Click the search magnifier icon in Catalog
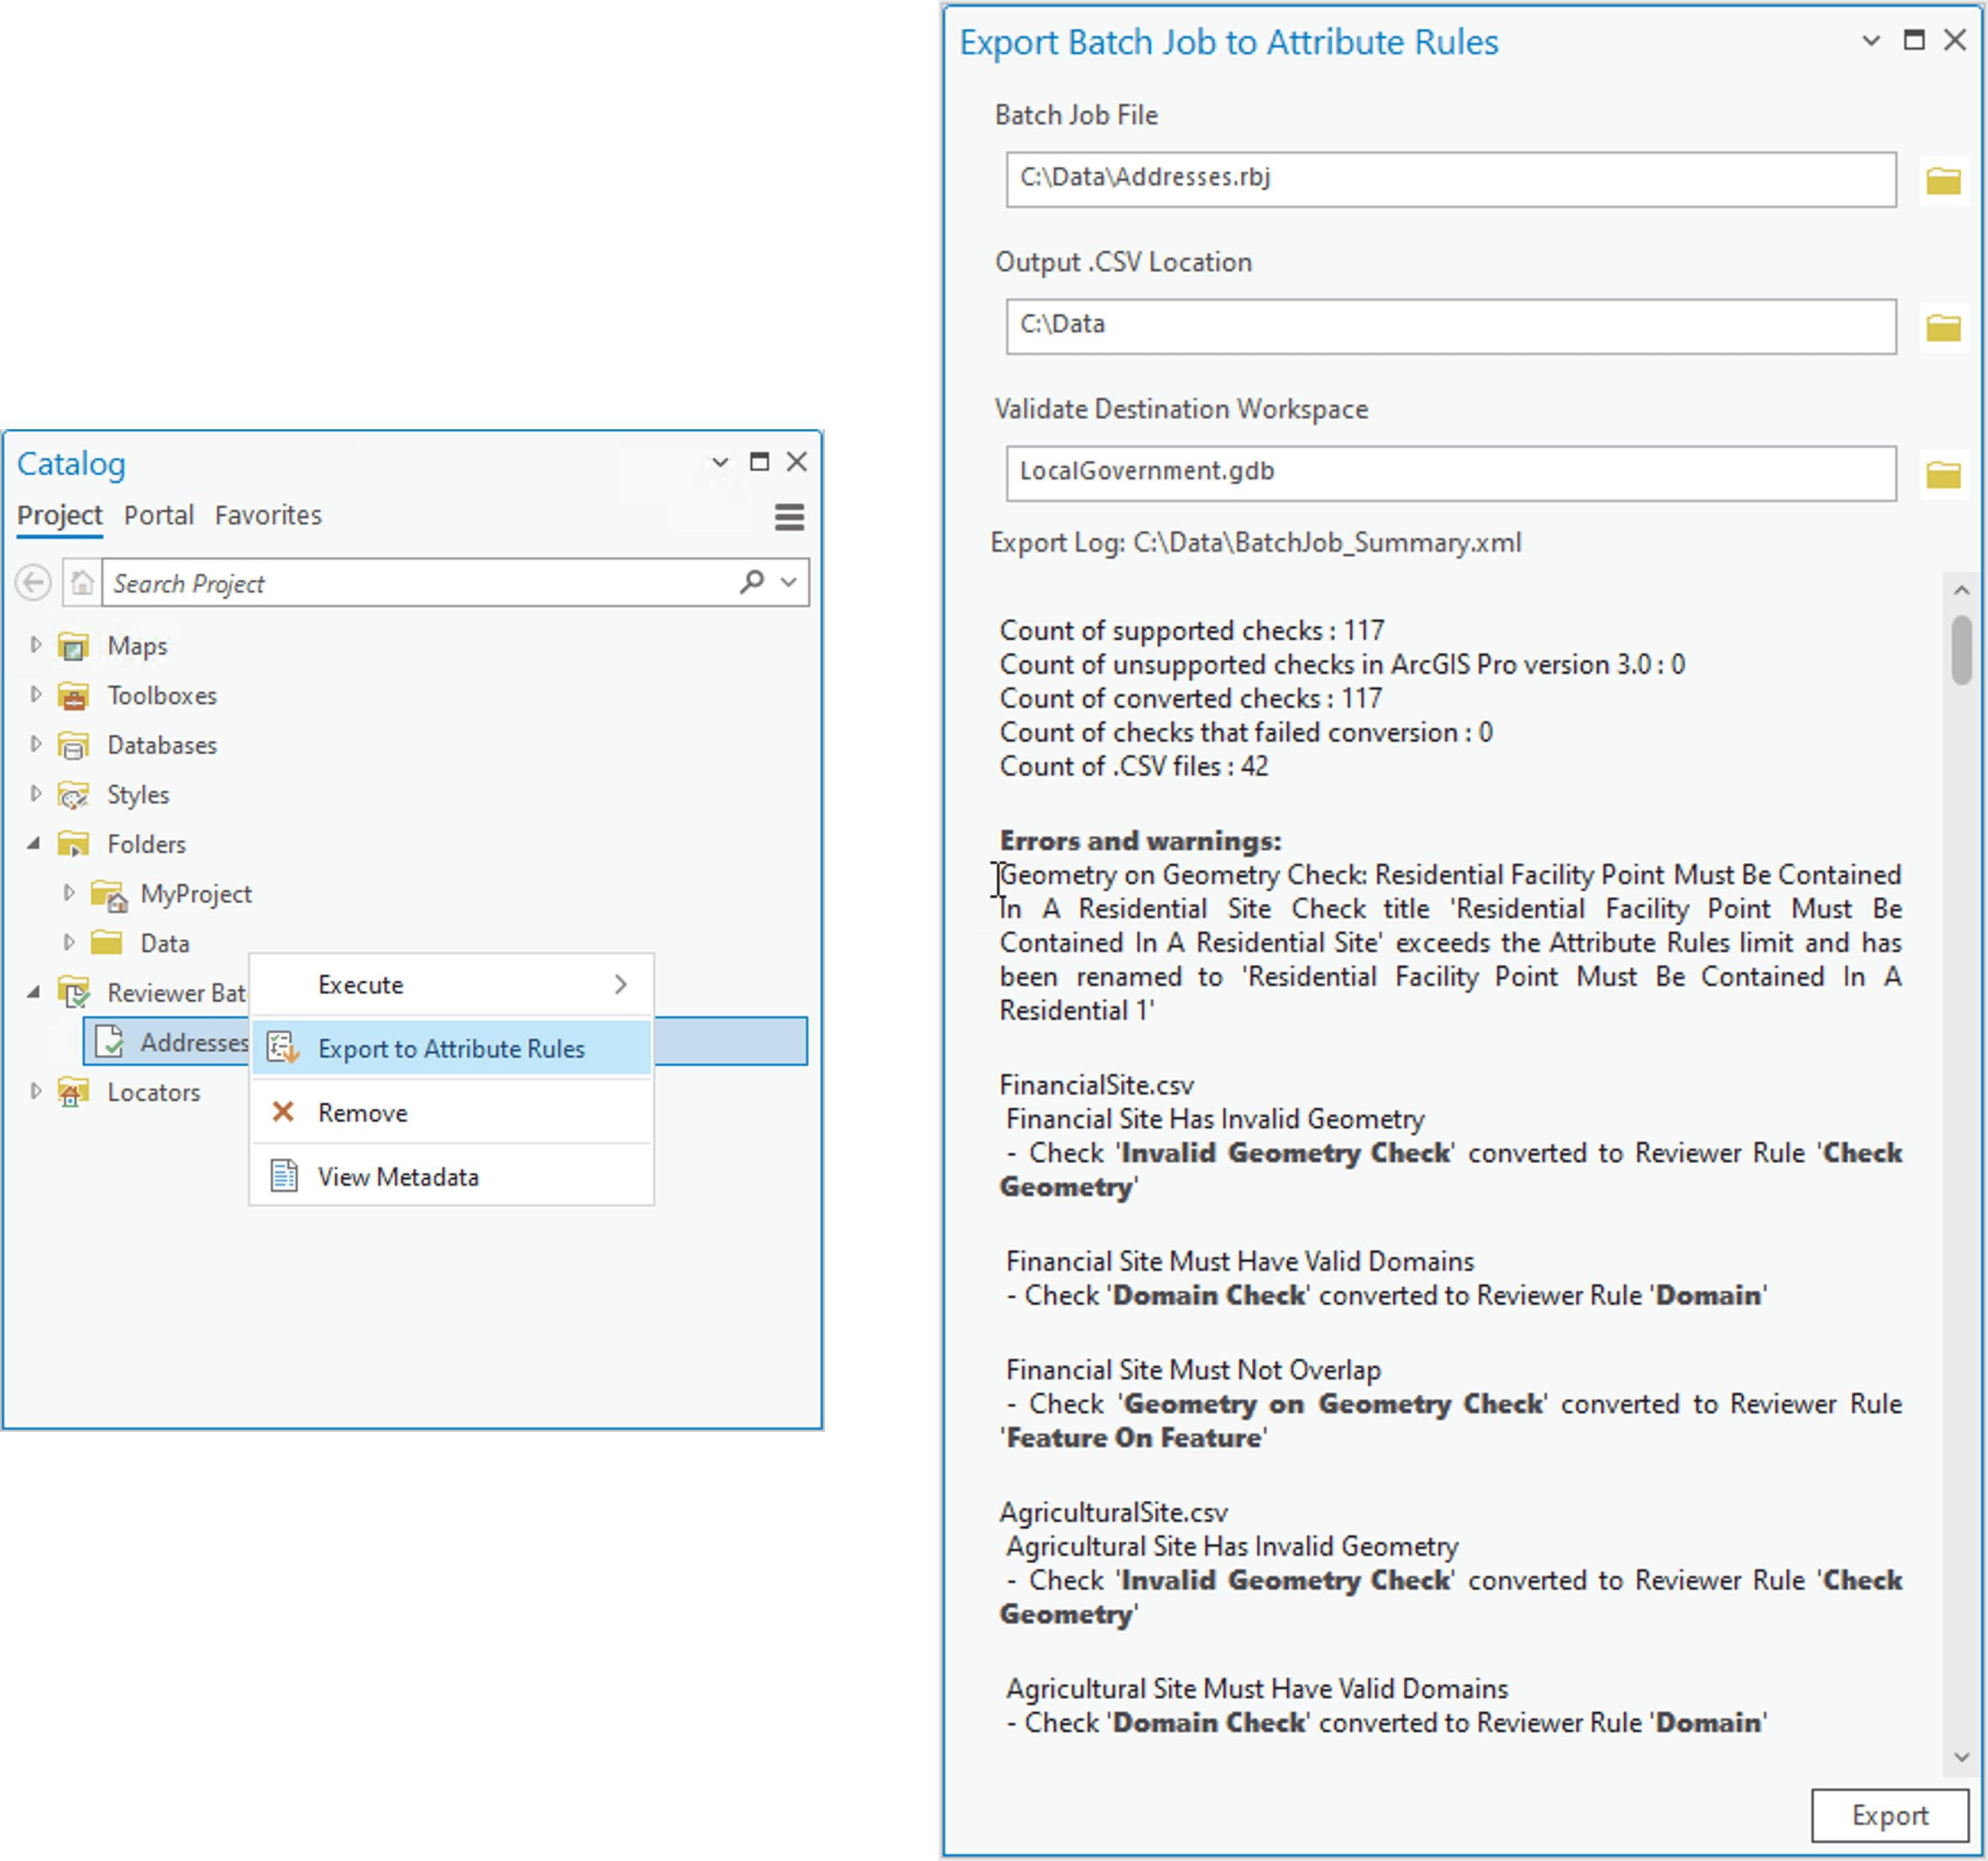Screen dimensions: 1988x1861 (752, 581)
